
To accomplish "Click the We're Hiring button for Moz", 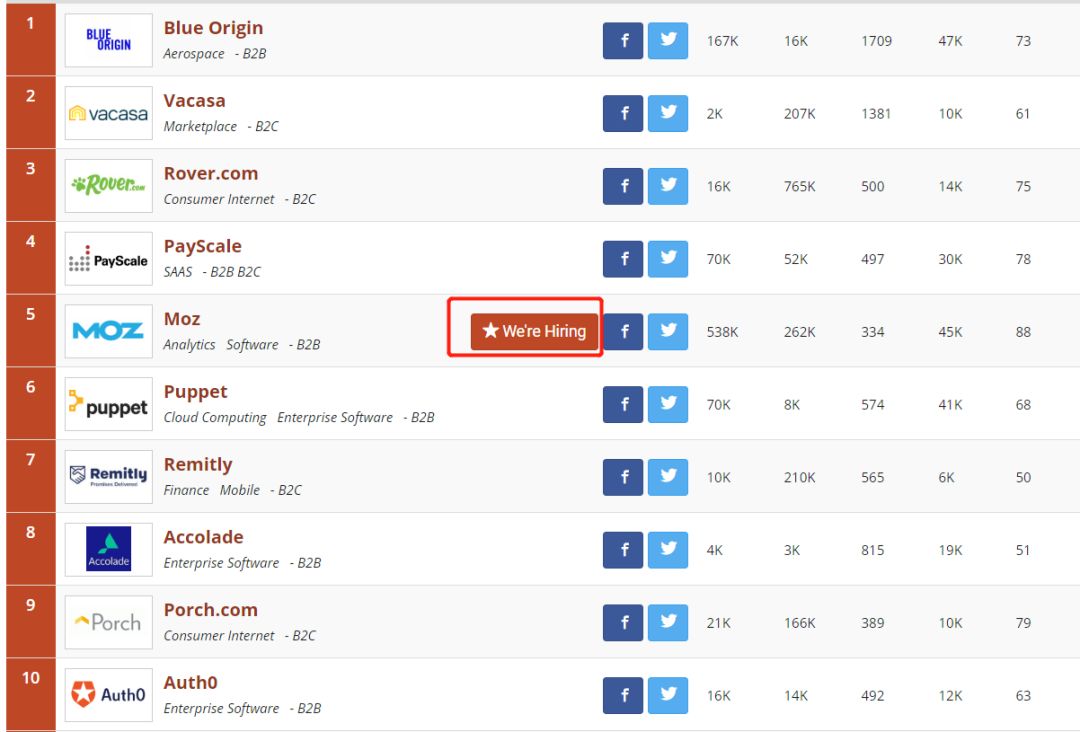I will [x=534, y=331].
